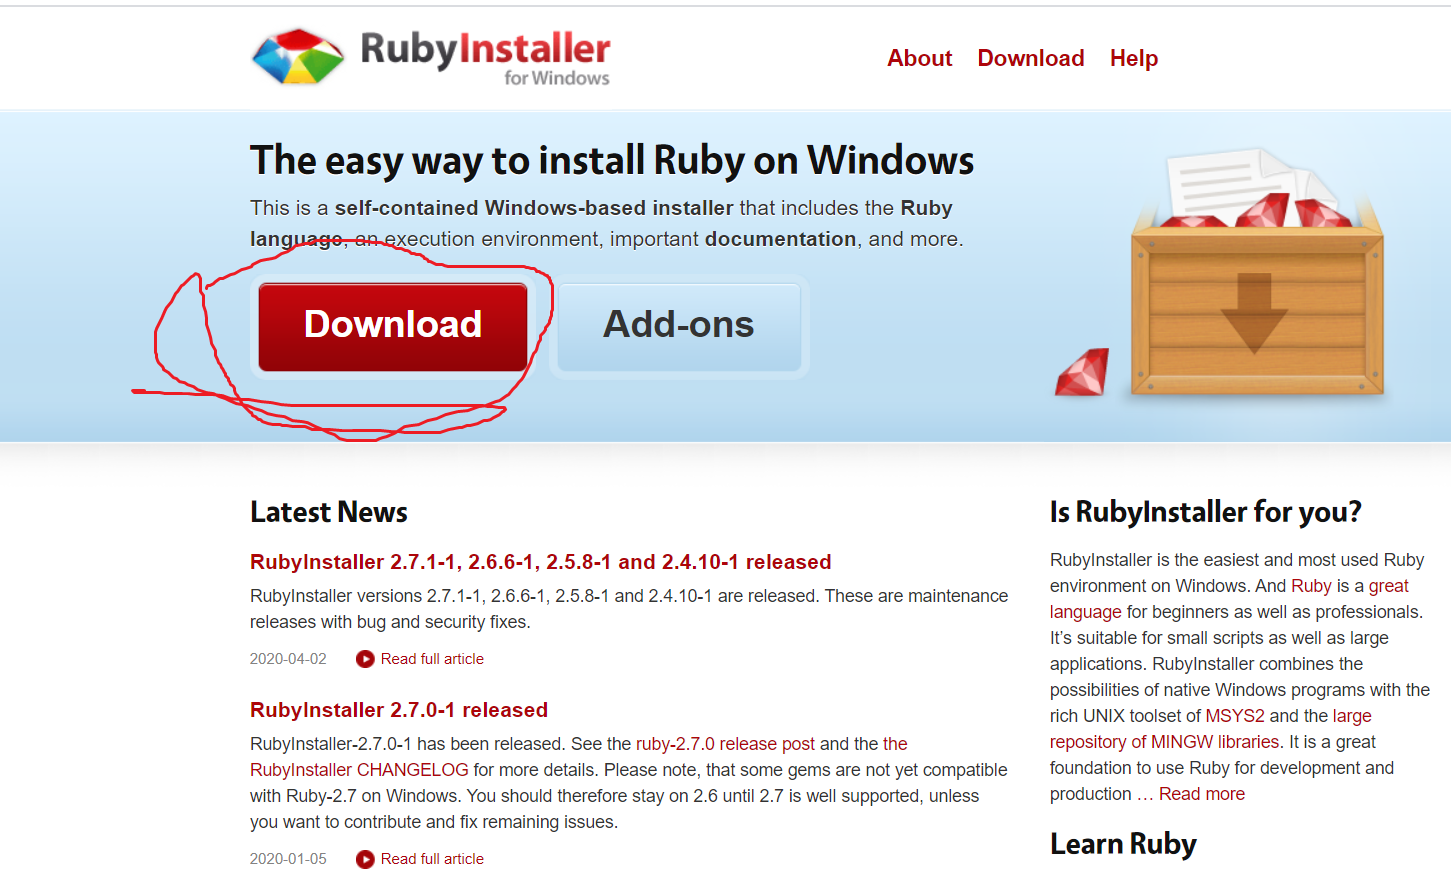Open the RubyInstaller 2.7.1-1 released headline
Viewport: 1451px width, 876px height.
540,562
